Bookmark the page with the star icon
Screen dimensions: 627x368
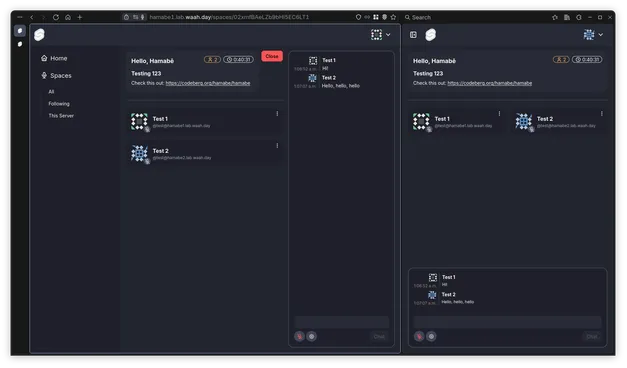tap(393, 17)
